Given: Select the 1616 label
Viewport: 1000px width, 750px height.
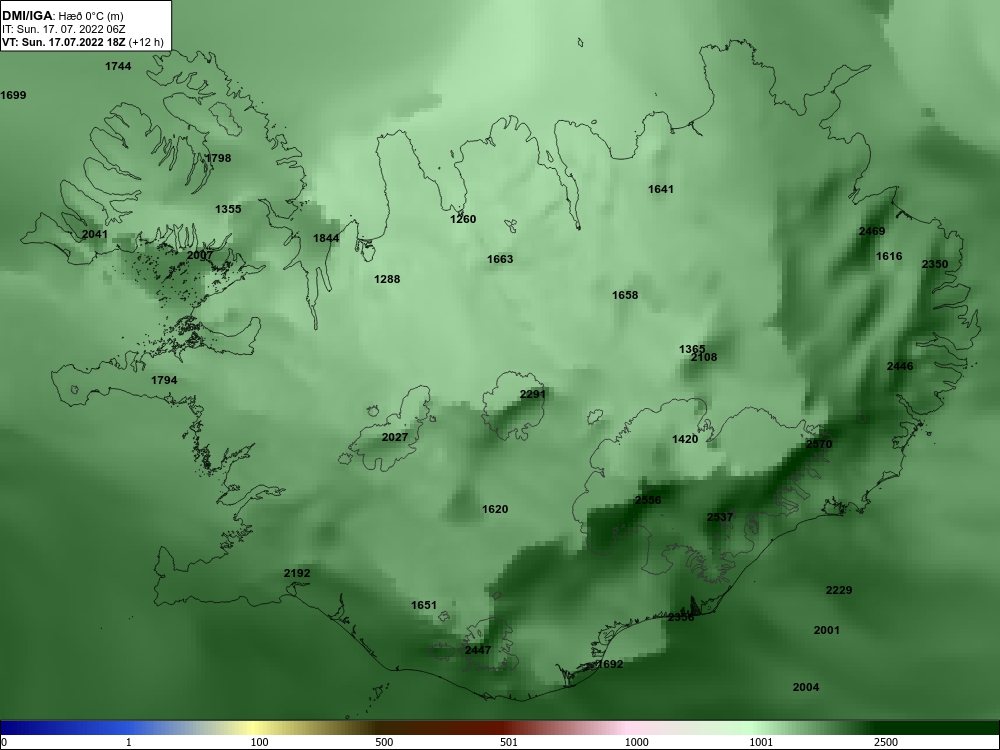Looking at the screenshot, I should (889, 256).
